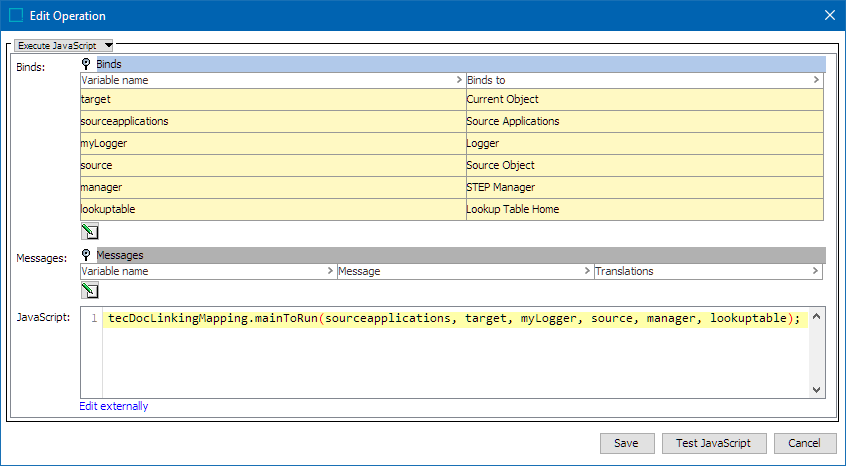Click the edit icon below Binds table

(89, 232)
